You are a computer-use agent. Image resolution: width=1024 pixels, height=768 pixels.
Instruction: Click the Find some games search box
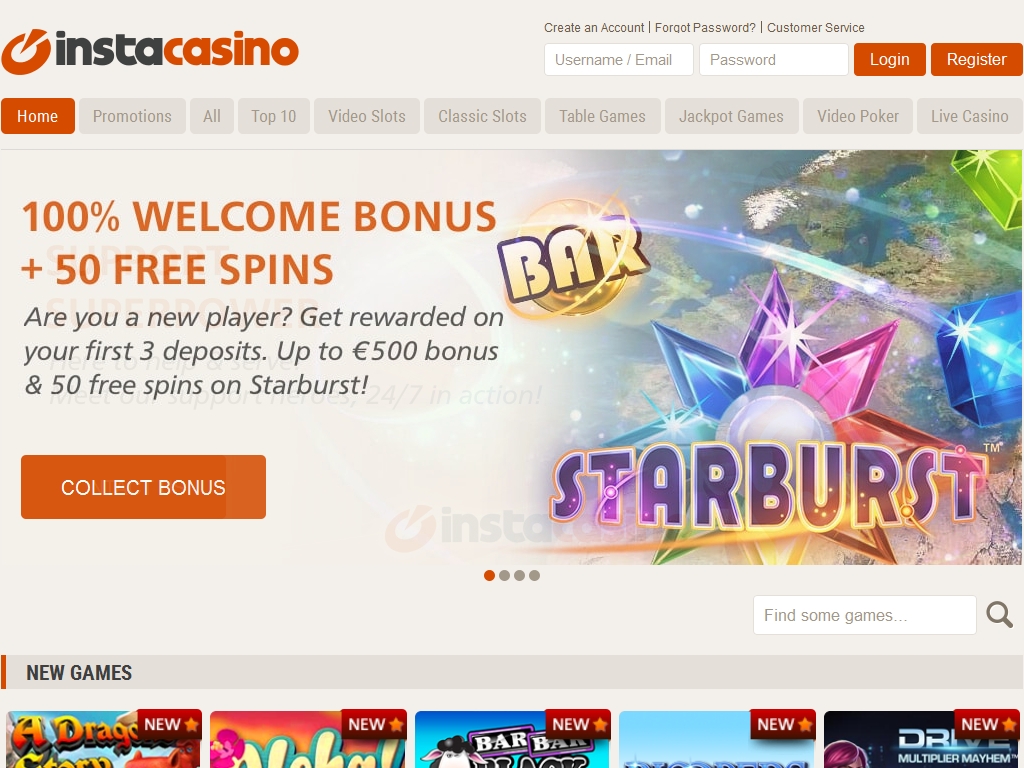tap(865, 615)
